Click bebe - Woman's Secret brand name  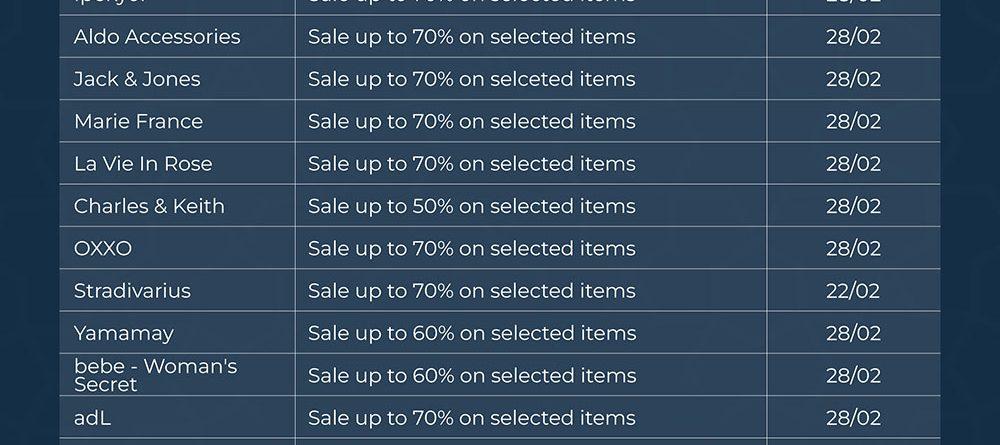(x=155, y=375)
